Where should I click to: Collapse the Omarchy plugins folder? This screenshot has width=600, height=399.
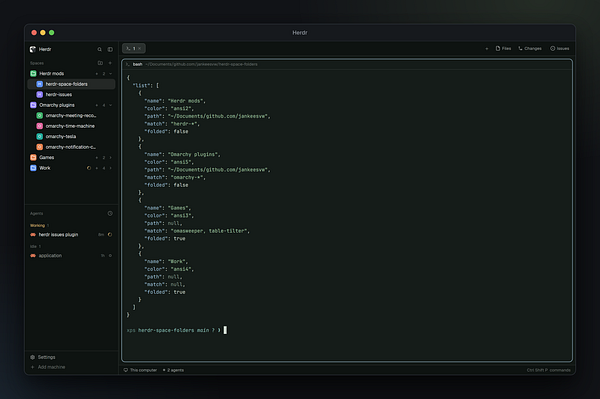click(111, 105)
